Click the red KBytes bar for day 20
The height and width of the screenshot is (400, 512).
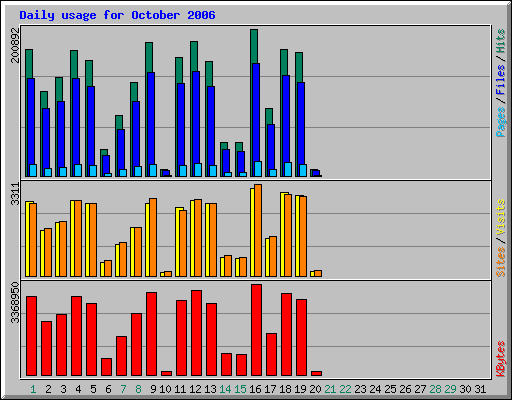click(316, 374)
